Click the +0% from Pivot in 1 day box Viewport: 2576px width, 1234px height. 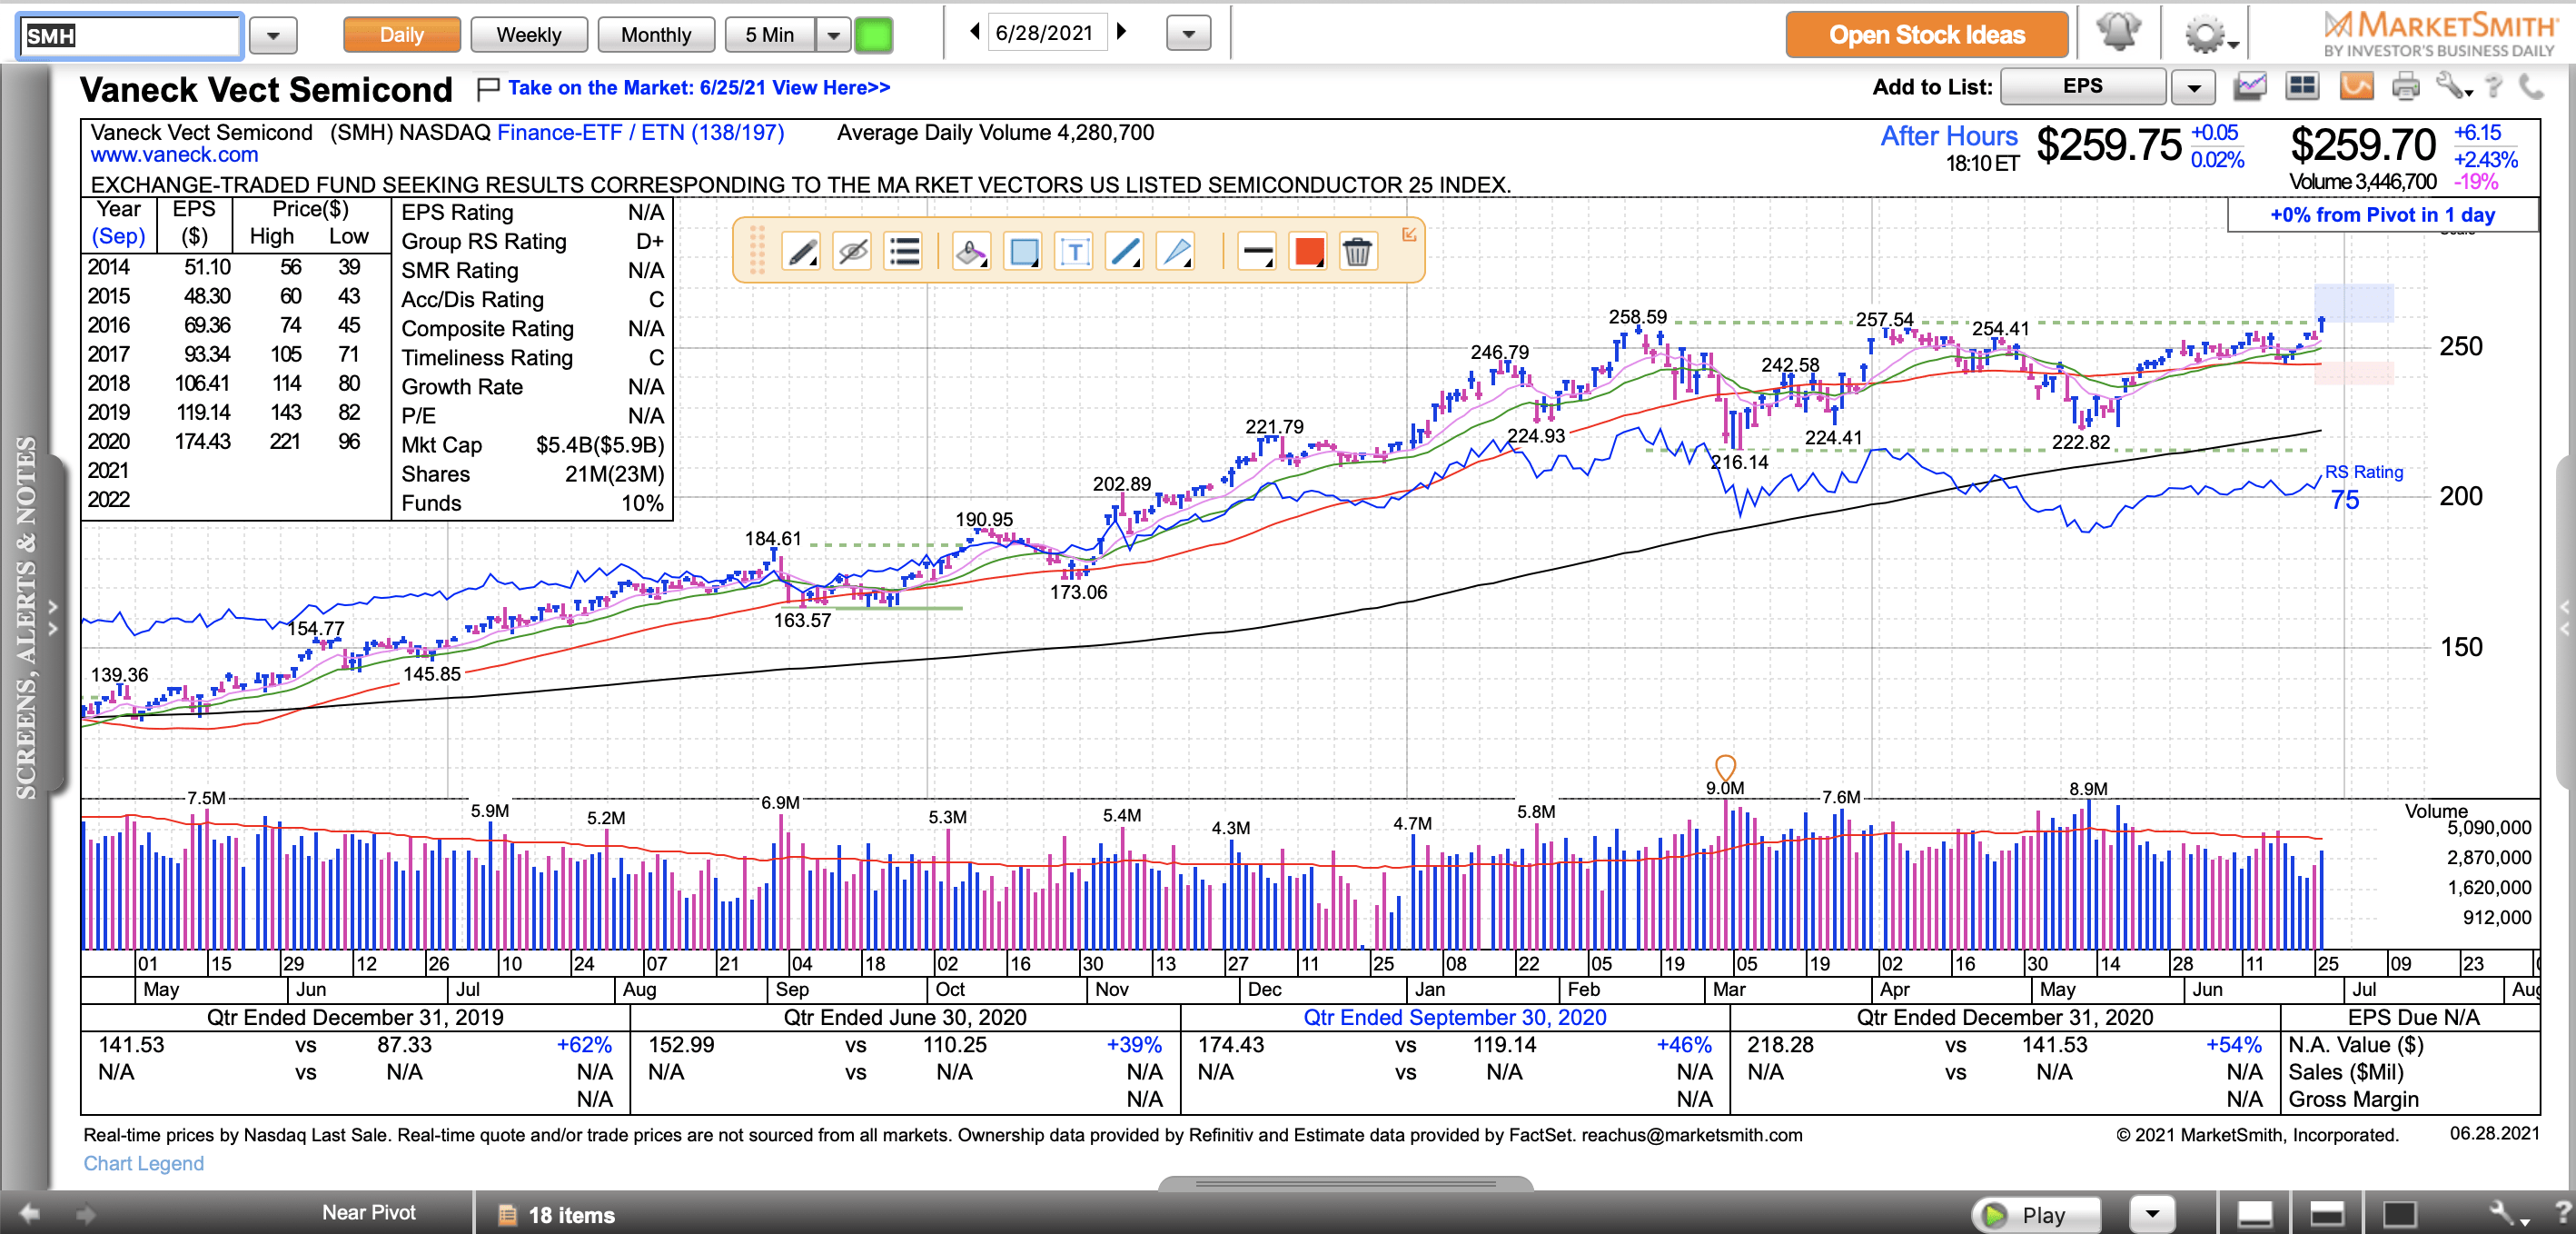coord(2382,214)
